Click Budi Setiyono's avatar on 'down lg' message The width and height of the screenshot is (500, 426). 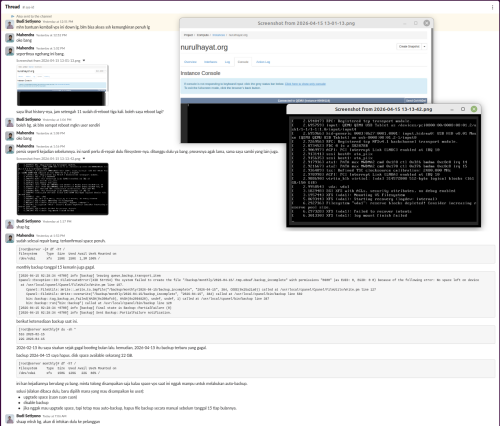point(10,24)
